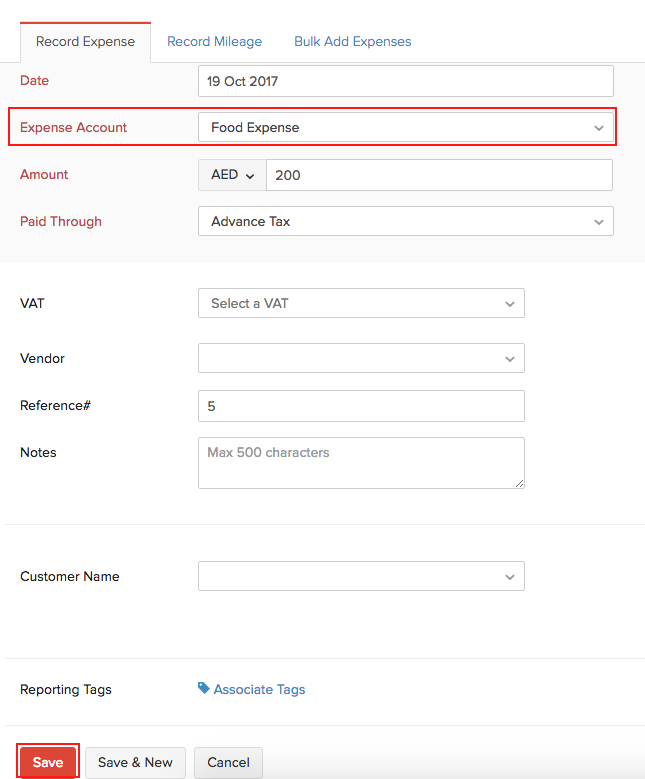Viewport: 645px width, 779px height.
Task: Open the Customer Name dropdown
Action: (x=361, y=576)
